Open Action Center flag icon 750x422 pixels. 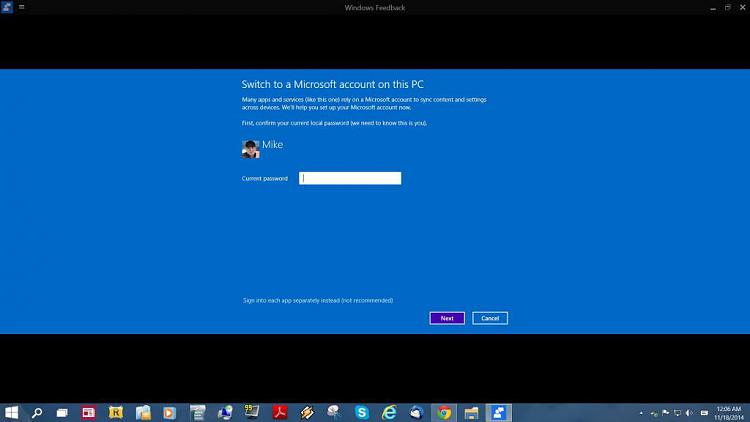tap(665, 413)
